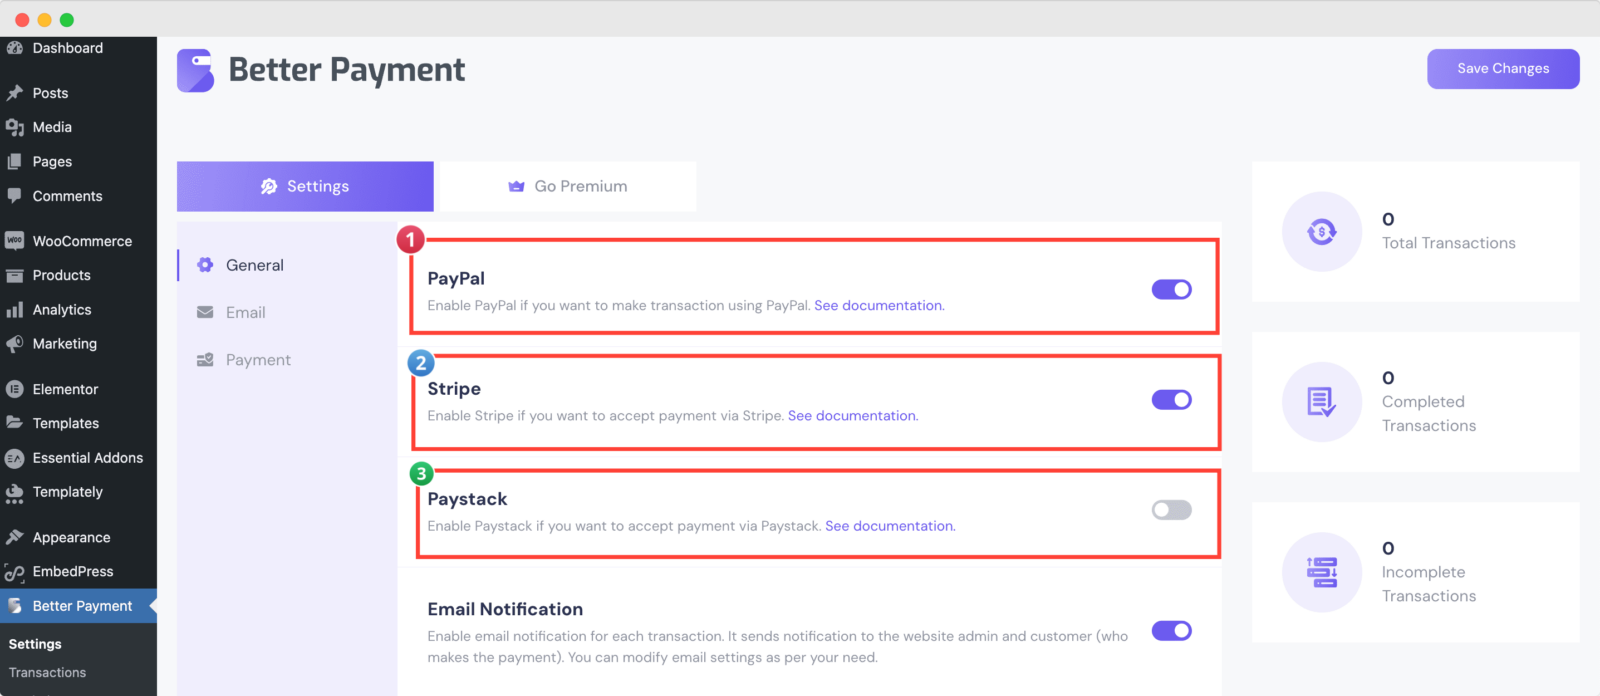Click the WooCommerce logo icon
1600x696 pixels.
[x=14, y=241]
